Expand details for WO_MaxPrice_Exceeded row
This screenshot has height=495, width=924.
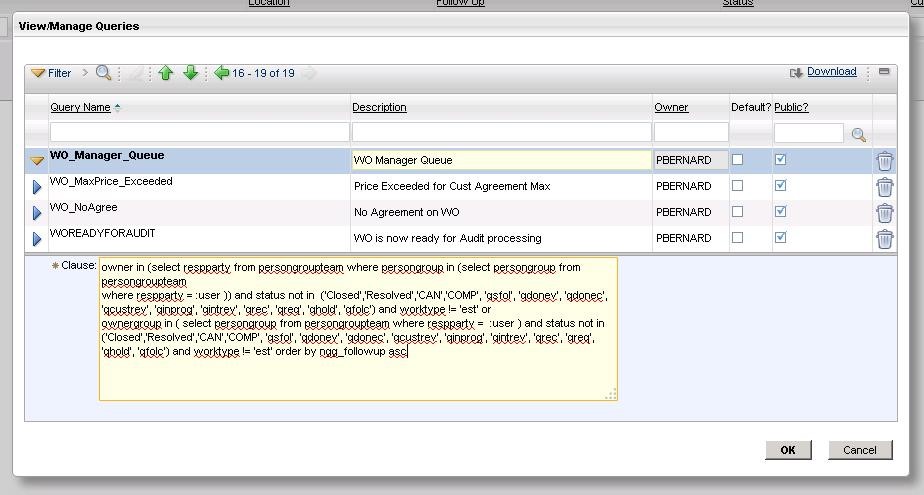(x=37, y=187)
